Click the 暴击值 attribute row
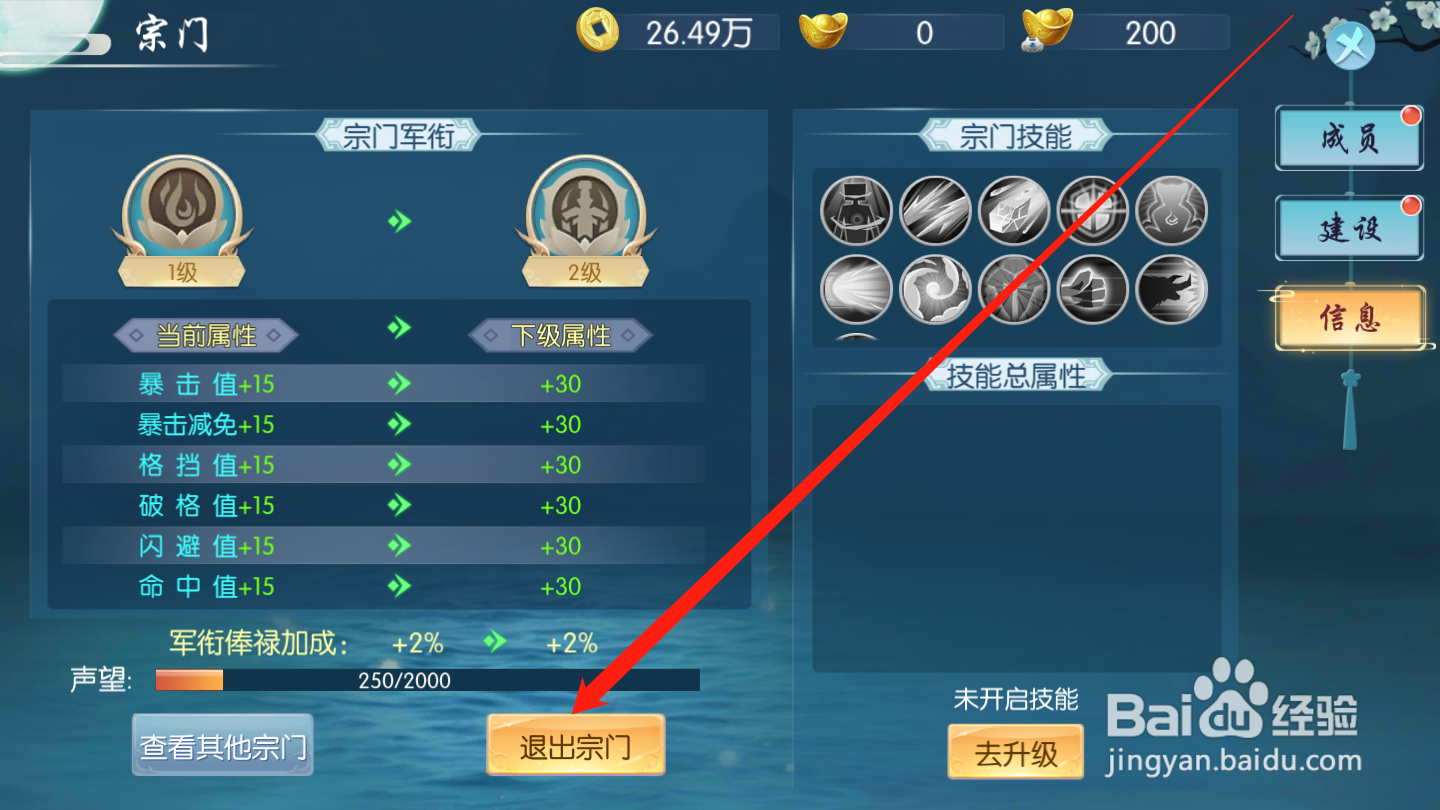The height and width of the screenshot is (810, 1440). tap(383, 384)
